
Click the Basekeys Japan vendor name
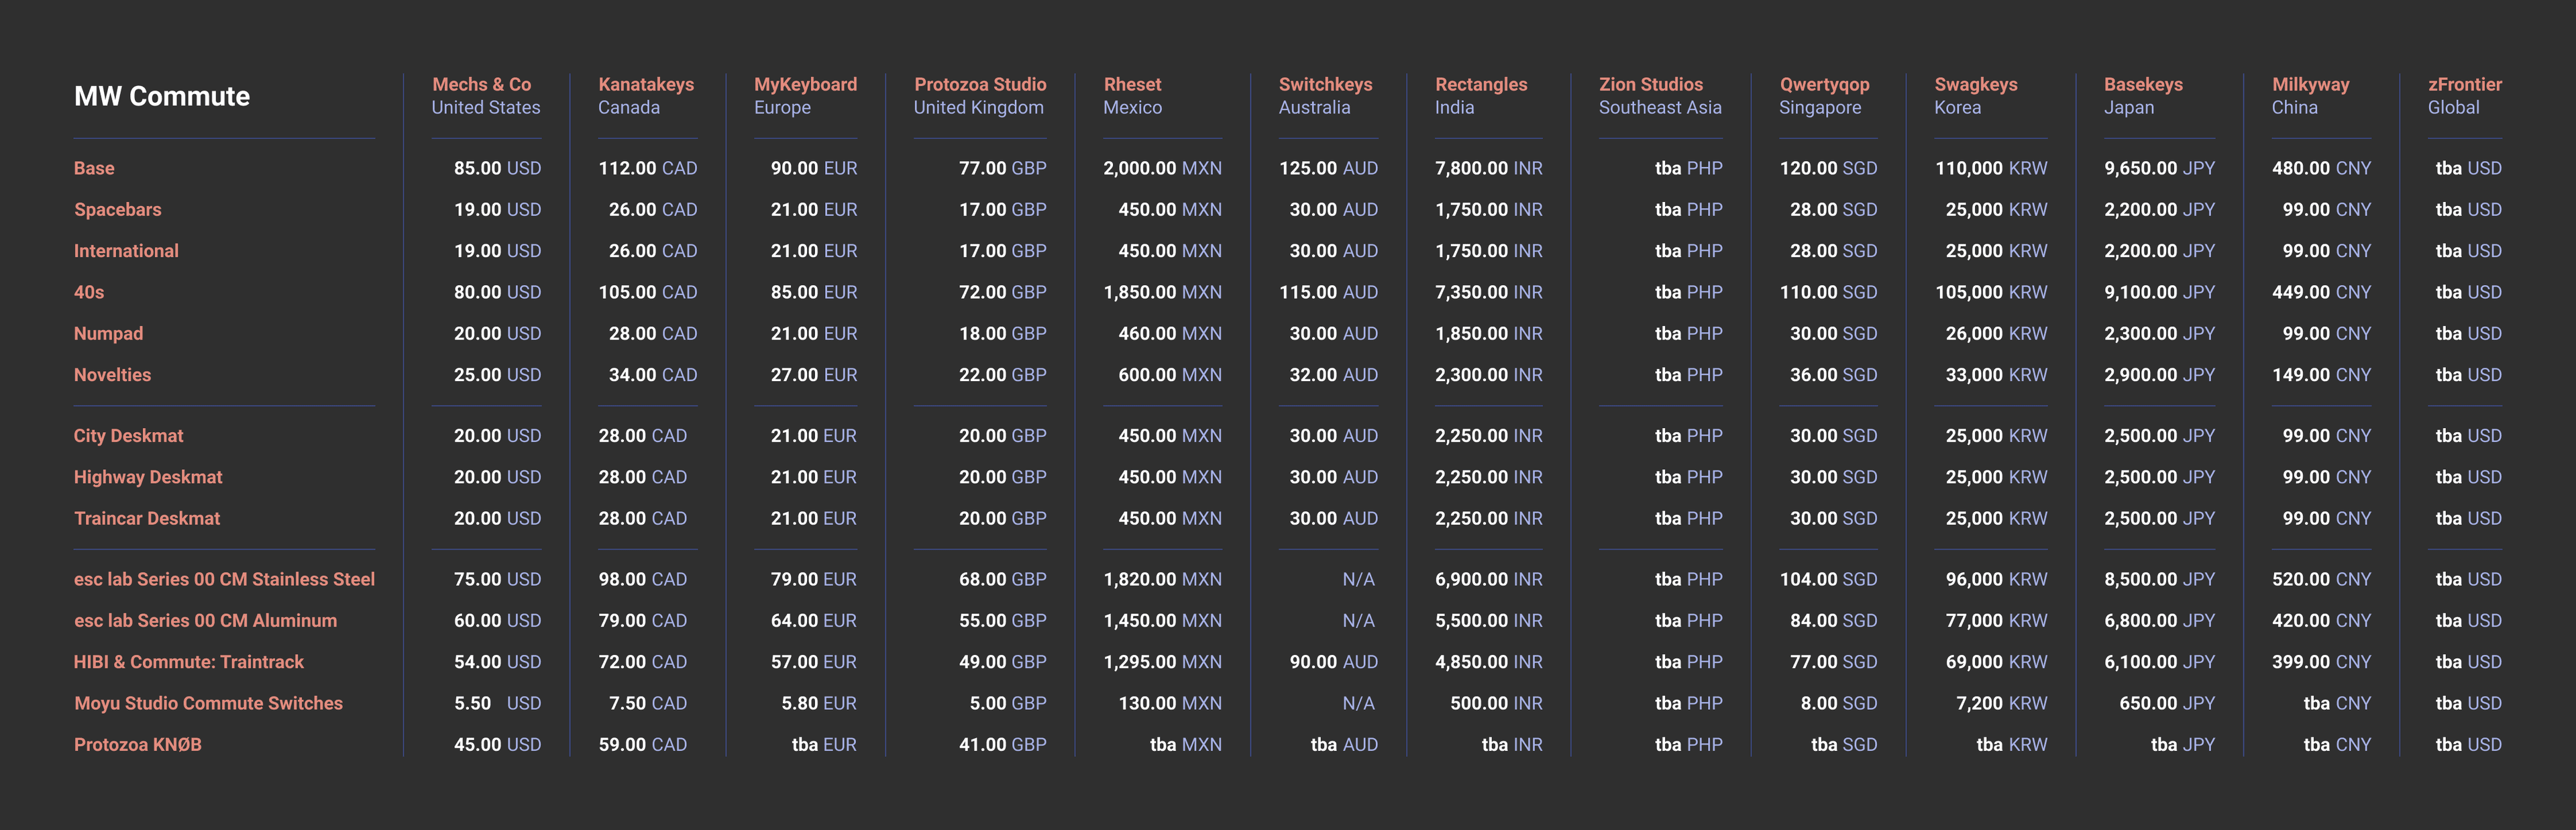(x=2142, y=85)
